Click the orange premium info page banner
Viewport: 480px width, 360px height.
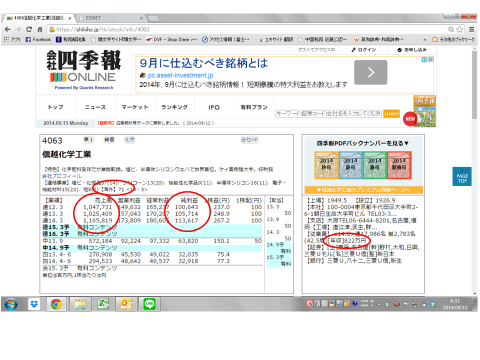(x=364, y=190)
